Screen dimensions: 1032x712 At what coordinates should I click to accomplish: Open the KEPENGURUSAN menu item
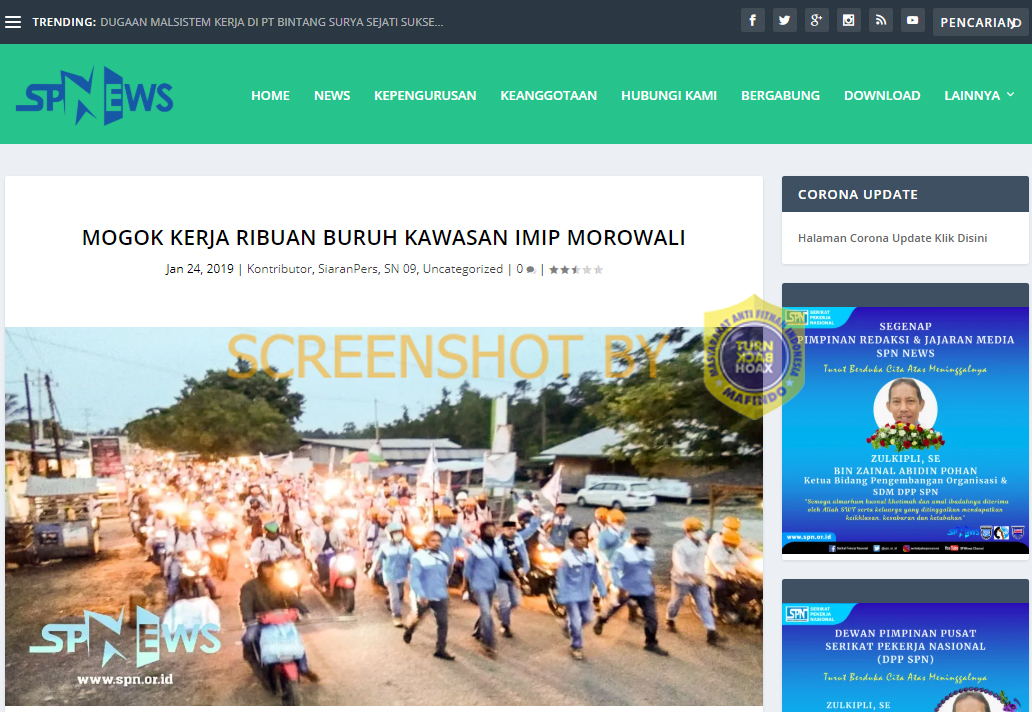click(425, 95)
